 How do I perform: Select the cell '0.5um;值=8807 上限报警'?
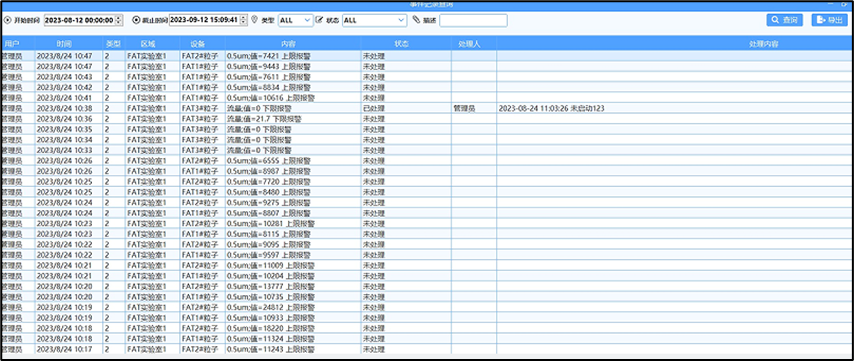(293, 213)
